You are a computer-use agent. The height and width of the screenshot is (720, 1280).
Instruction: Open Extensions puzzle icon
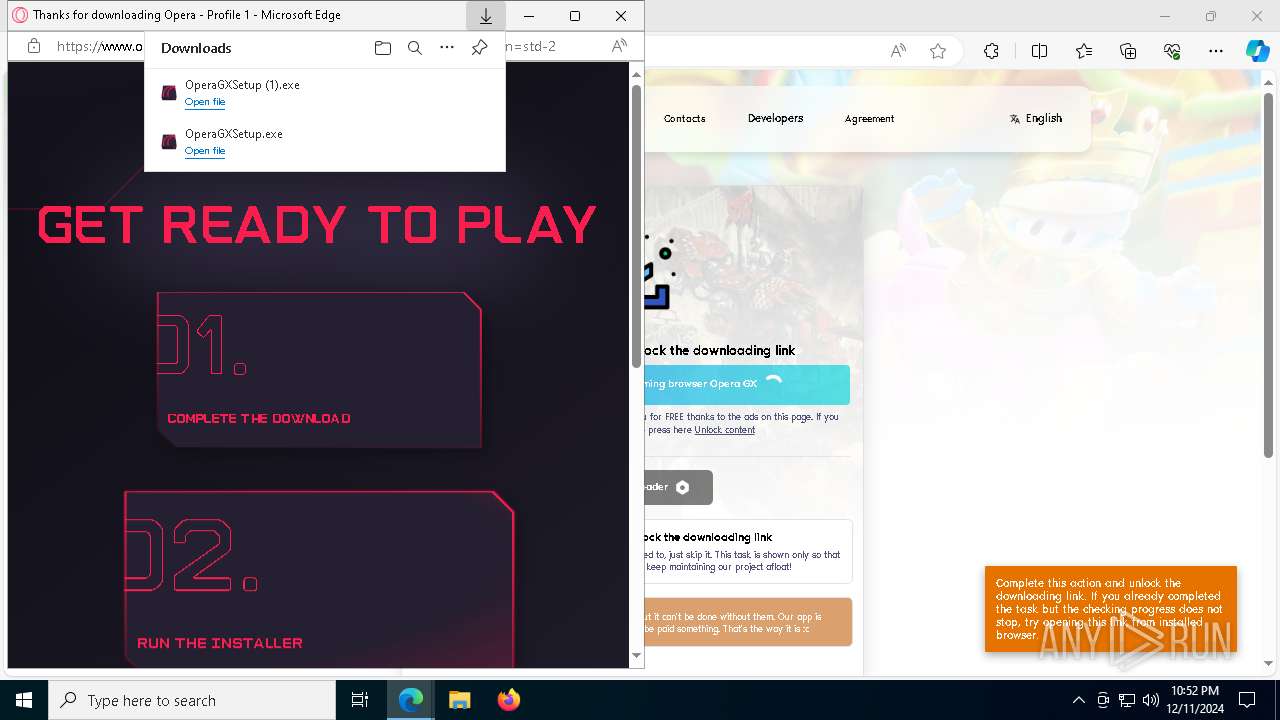991,51
